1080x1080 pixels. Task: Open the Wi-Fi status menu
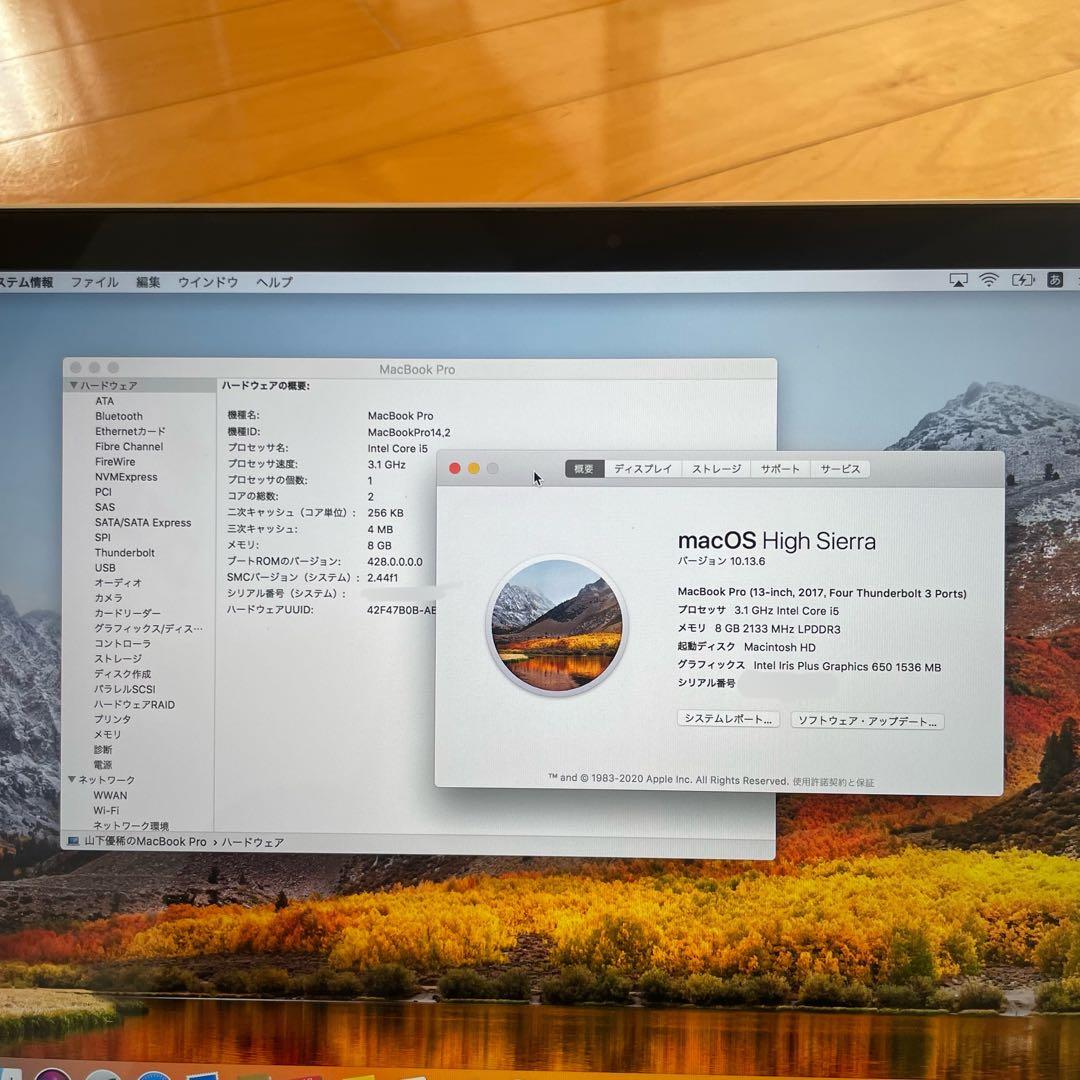[989, 281]
